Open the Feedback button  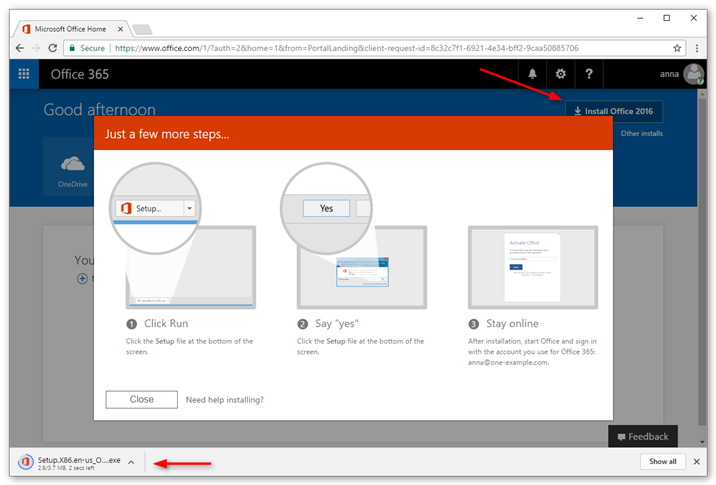pyautogui.click(x=643, y=437)
